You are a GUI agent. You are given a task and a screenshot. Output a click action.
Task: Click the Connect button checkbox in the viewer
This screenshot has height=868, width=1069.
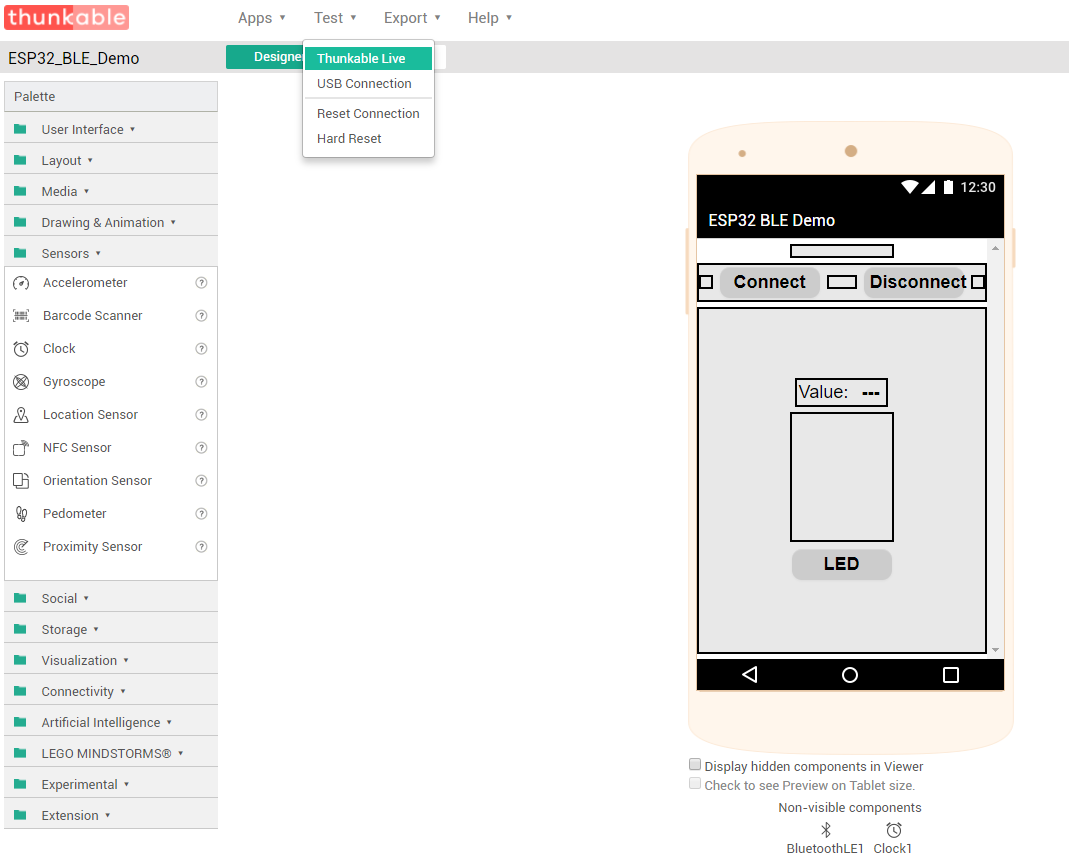[x=704, y=283]
